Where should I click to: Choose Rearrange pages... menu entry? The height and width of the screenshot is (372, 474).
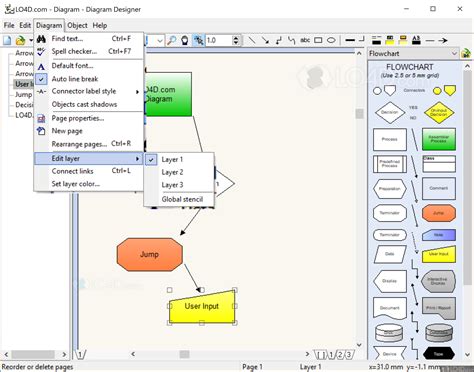pyautogui.click(x=89, y=144)
